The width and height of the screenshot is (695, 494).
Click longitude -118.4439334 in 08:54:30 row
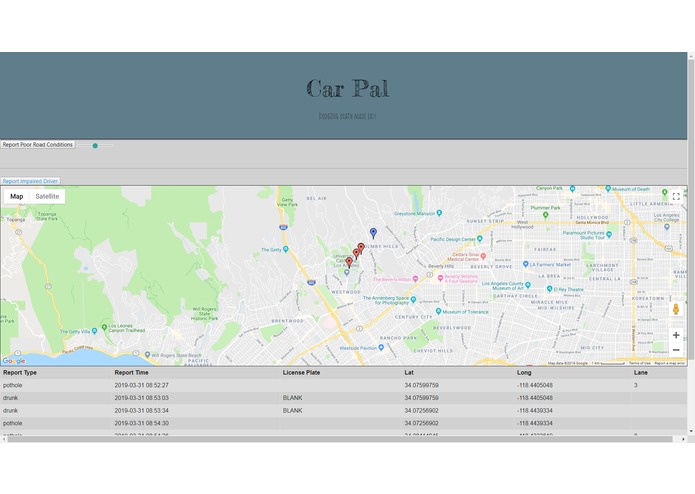coord(535,424)
